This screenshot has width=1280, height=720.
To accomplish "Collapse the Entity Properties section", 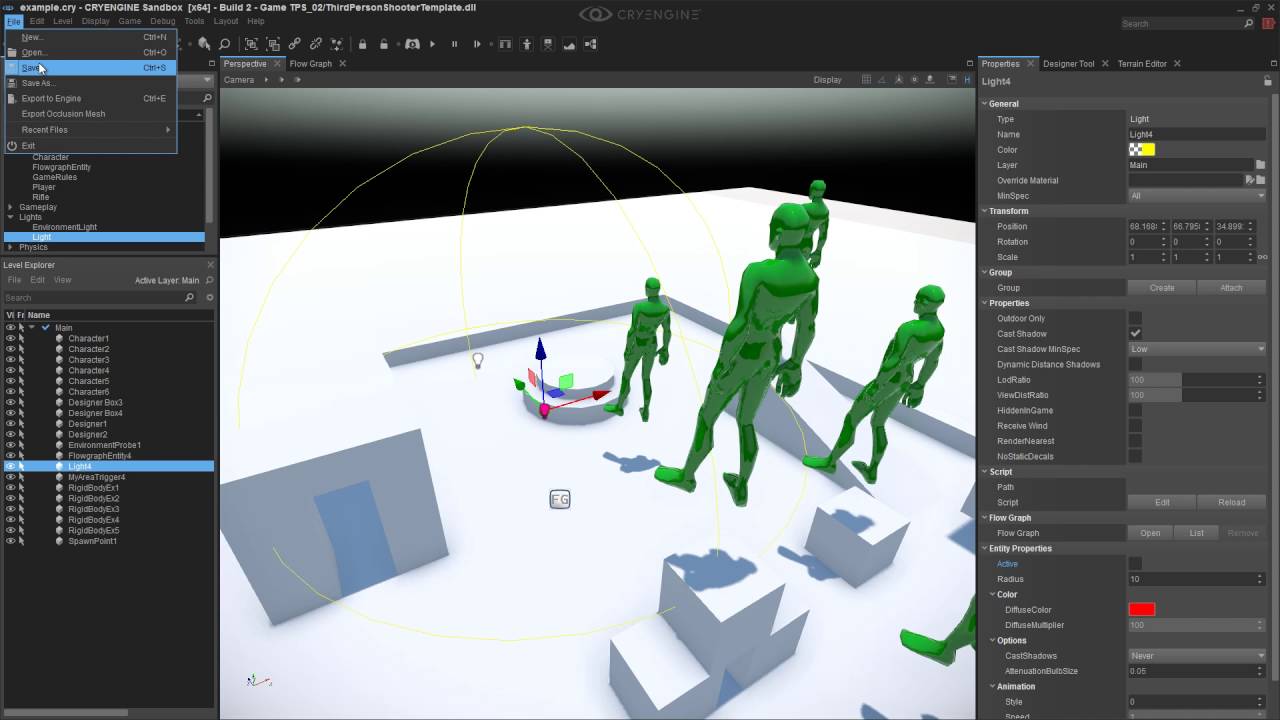I will [x=984, y=548].
